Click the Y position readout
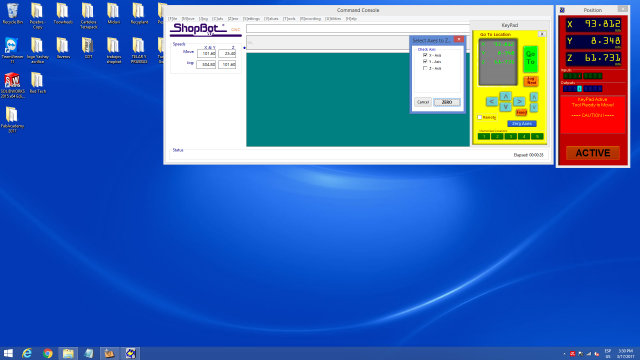This screenshot has width=640, height=360. click(593, 41)
